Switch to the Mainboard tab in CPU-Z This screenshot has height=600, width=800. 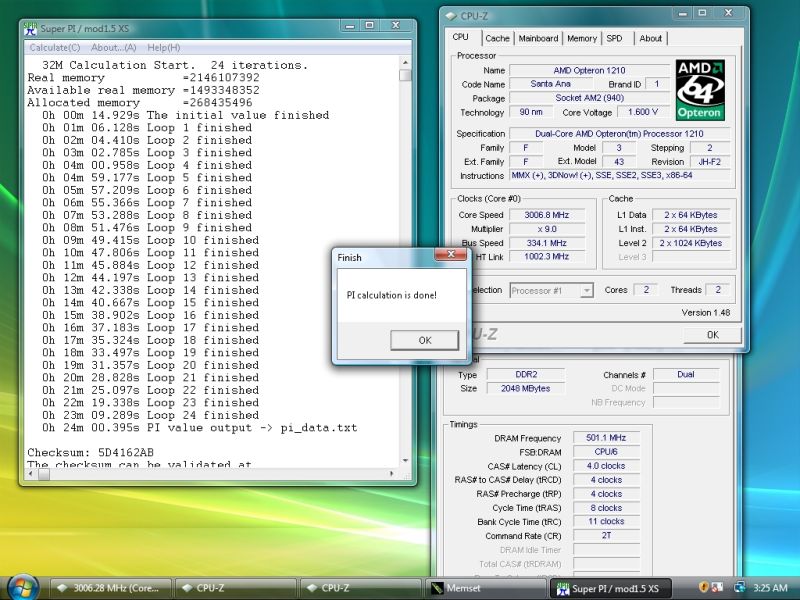[538, 38]
